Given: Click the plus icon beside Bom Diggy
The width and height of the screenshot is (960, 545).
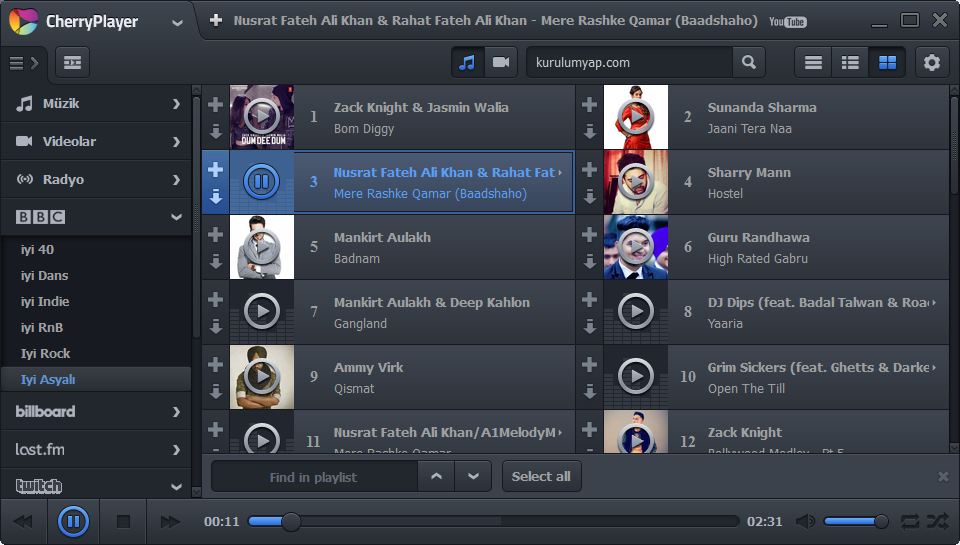Looking at the screenshot, I should tap(215, 105).
